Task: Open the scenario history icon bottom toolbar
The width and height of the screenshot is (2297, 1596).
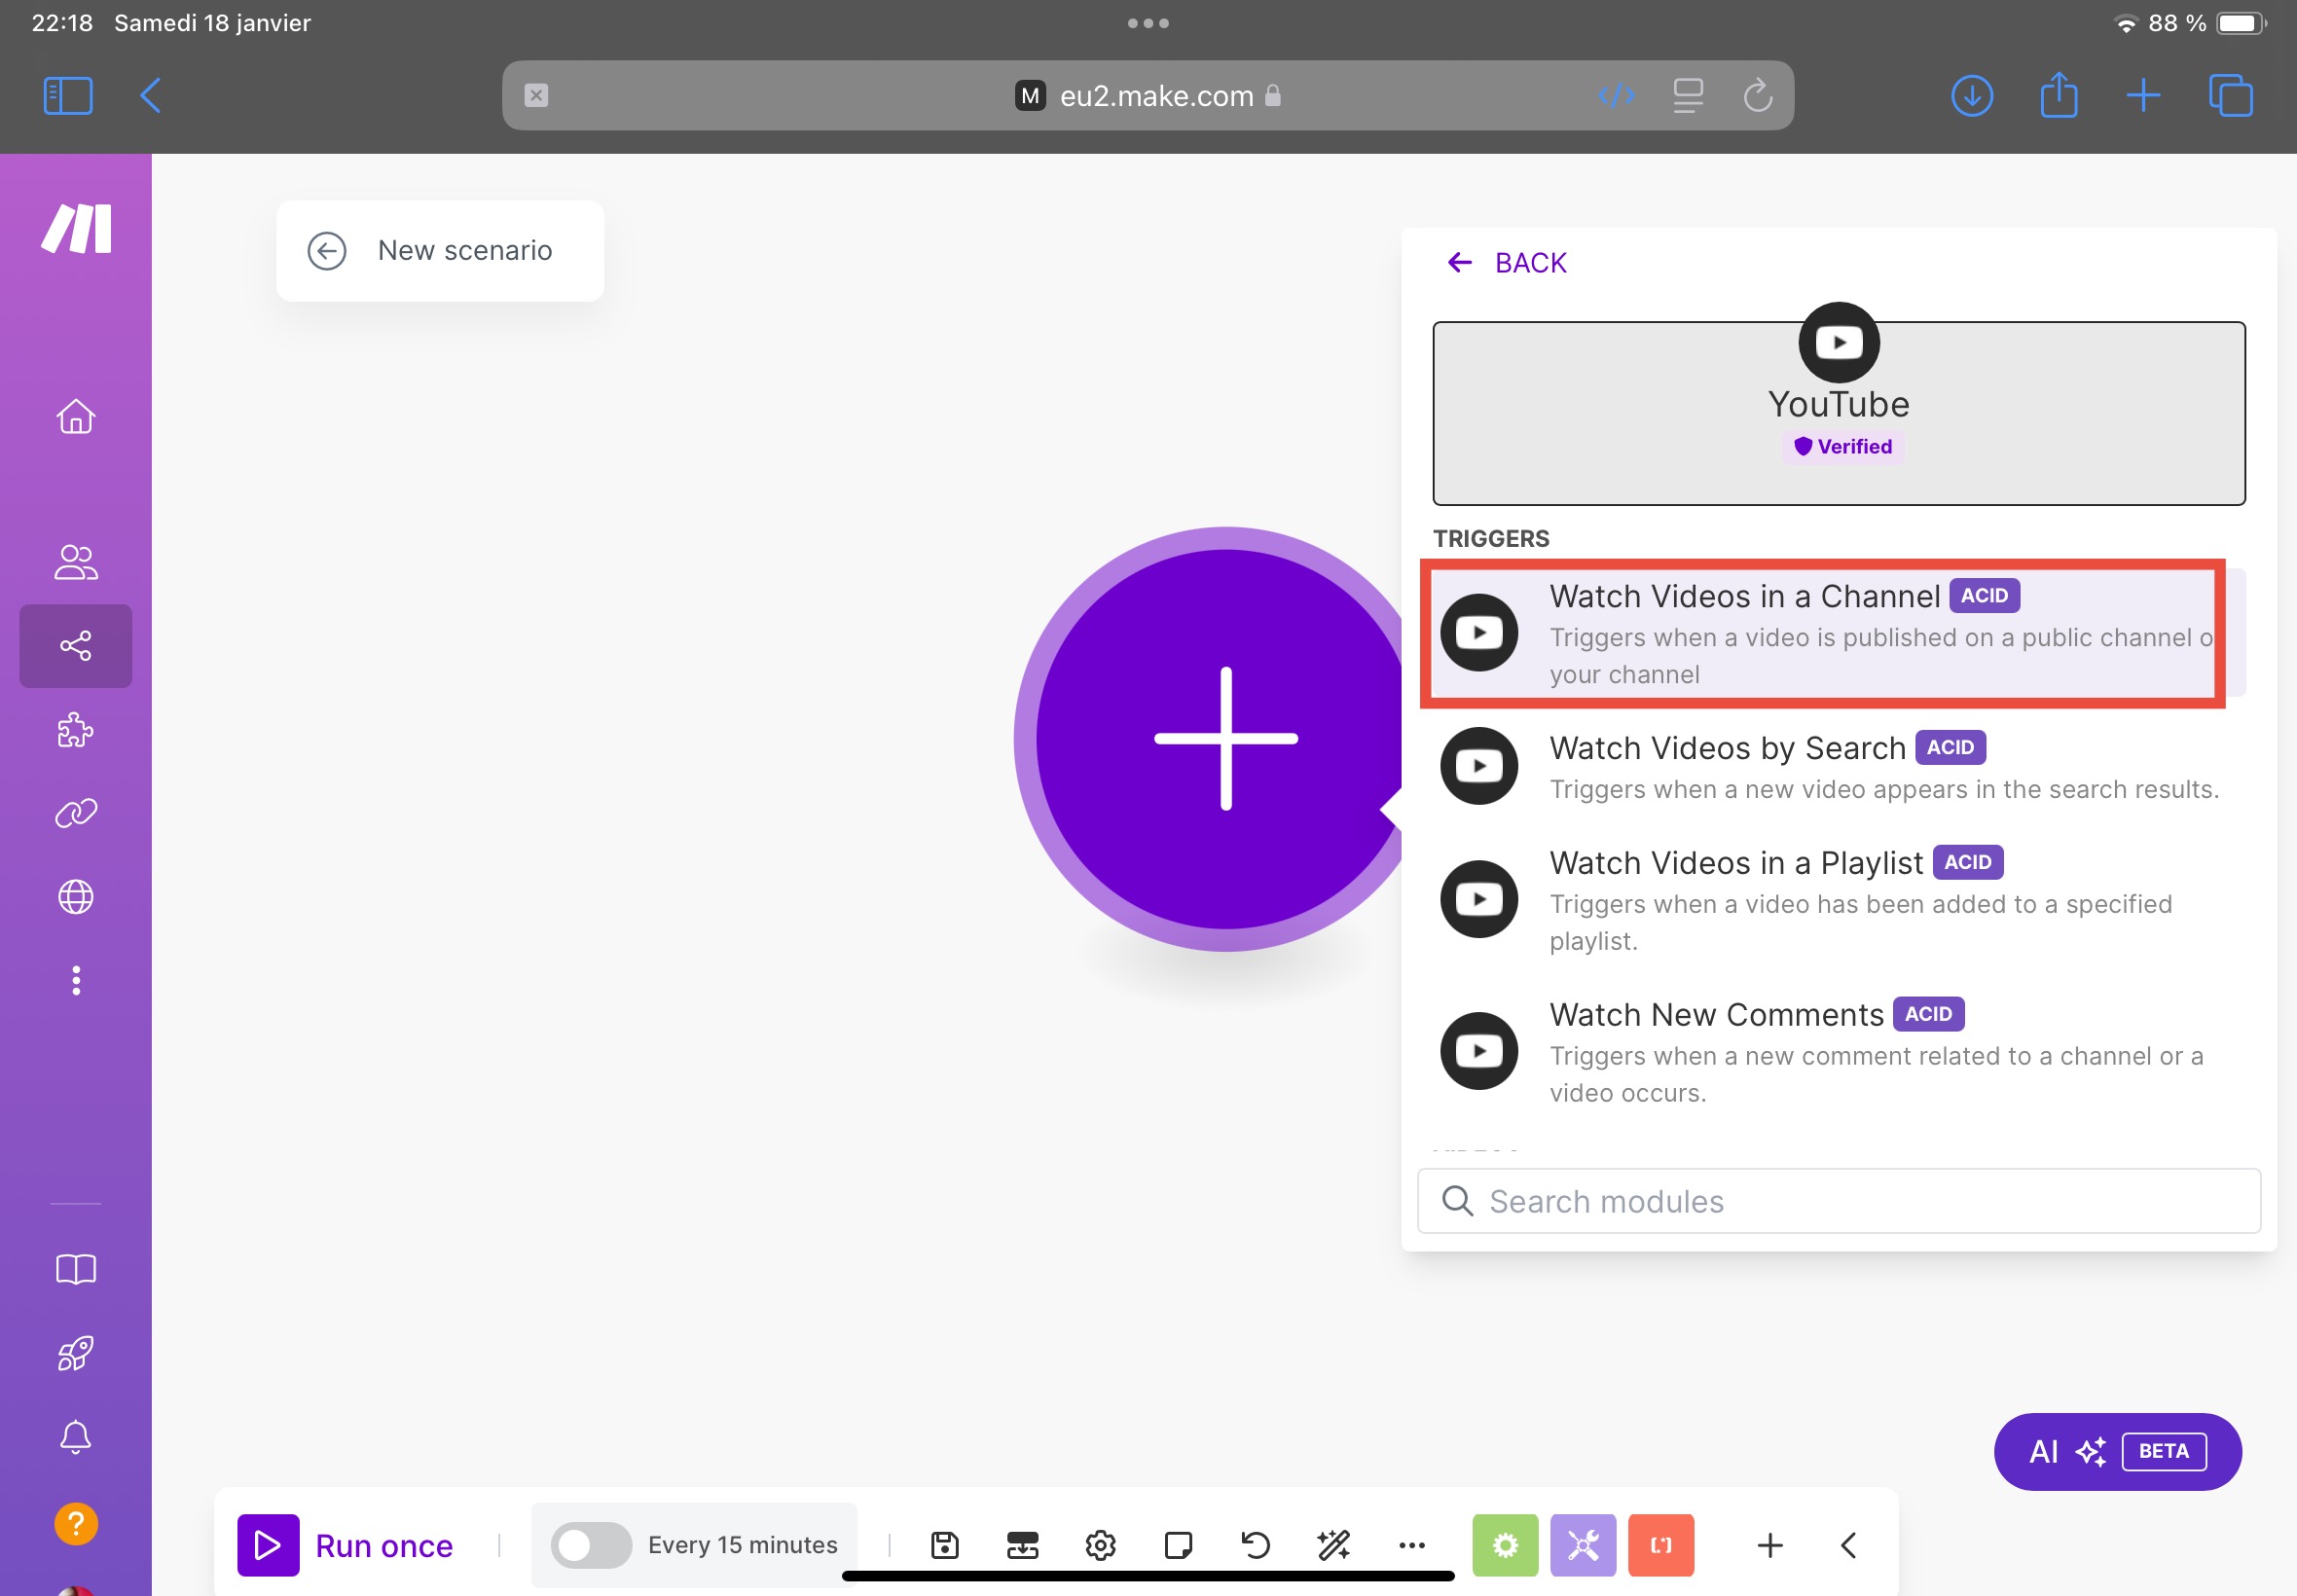Action: tap(1255, 1545)
